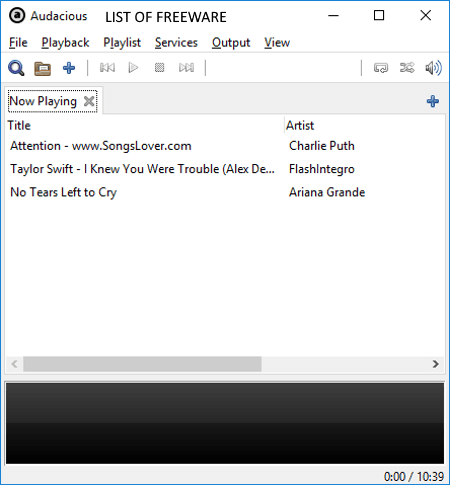Click the FlashIntegro artist cell

coord(322,169)
